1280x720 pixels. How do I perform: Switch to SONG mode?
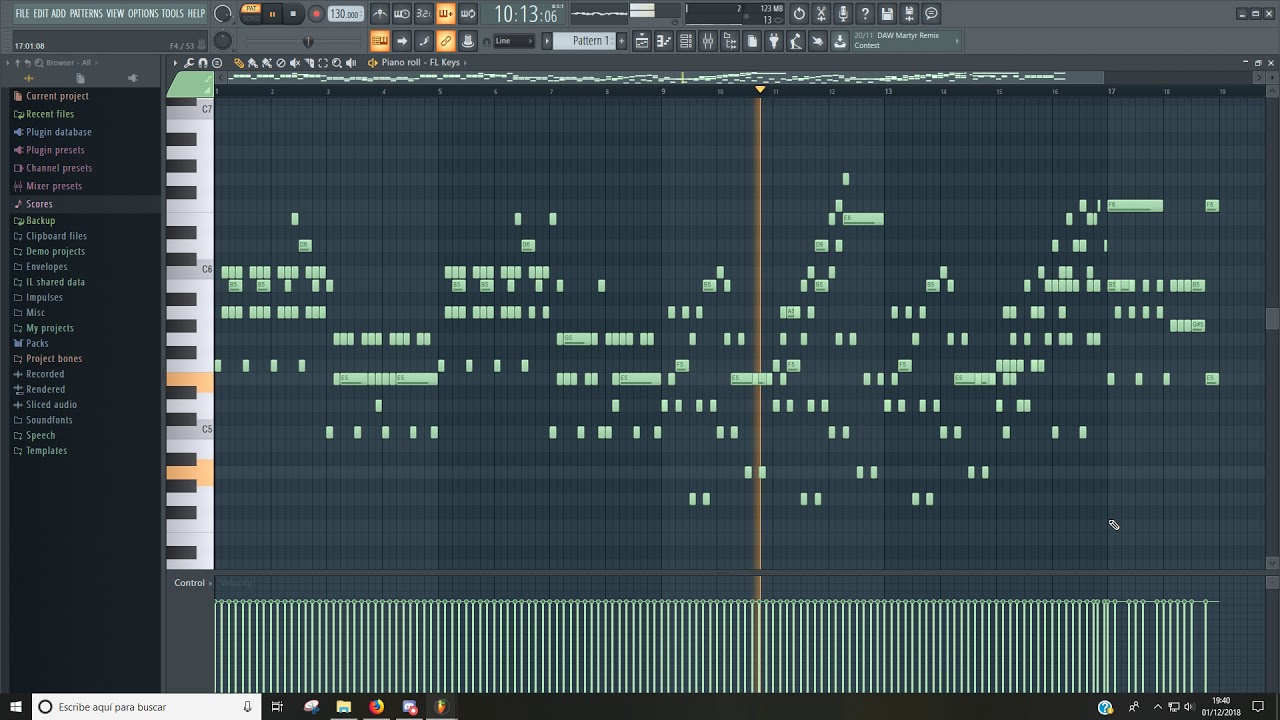(250, 18)
